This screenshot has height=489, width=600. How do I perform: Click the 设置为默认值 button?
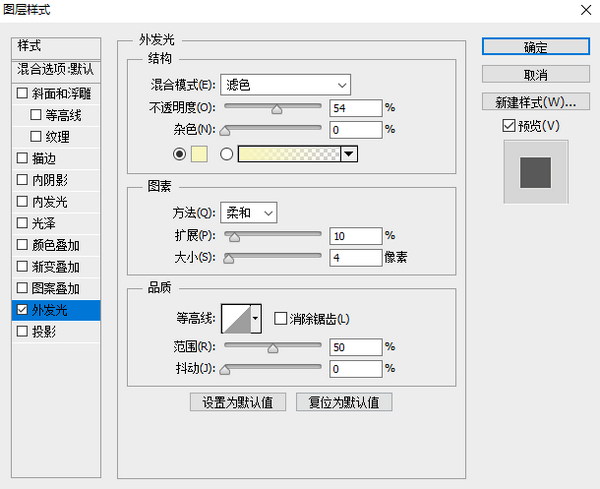click(x=238, y=402)
